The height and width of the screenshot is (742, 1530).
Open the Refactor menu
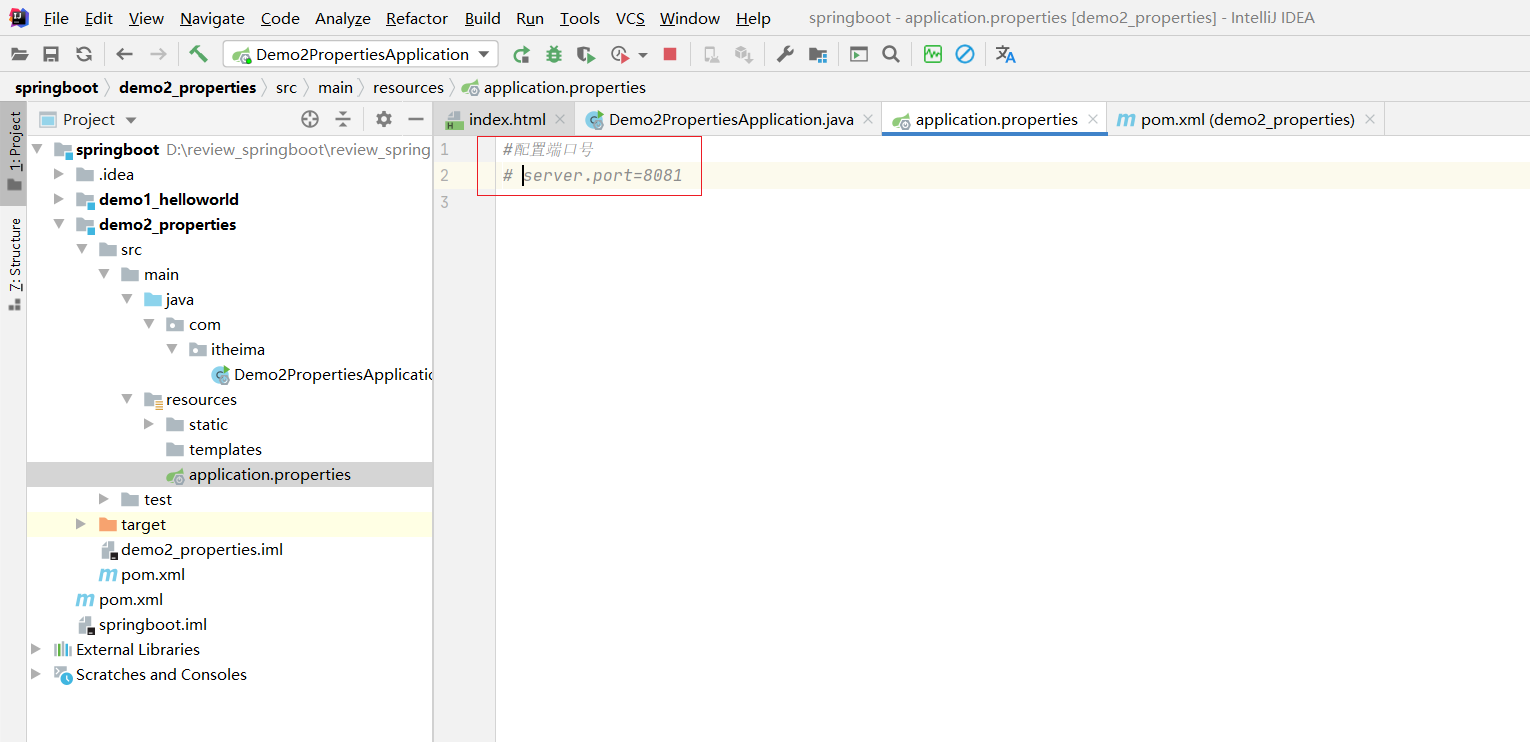click(x=416, y=18)
